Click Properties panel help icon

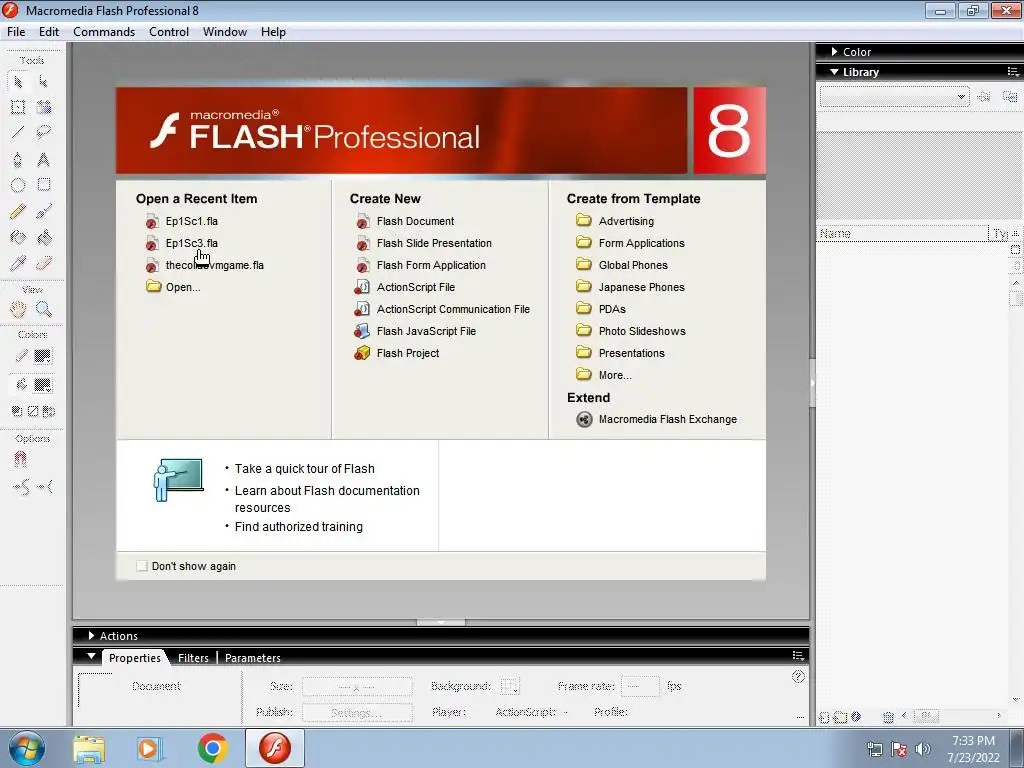(798, 677)
